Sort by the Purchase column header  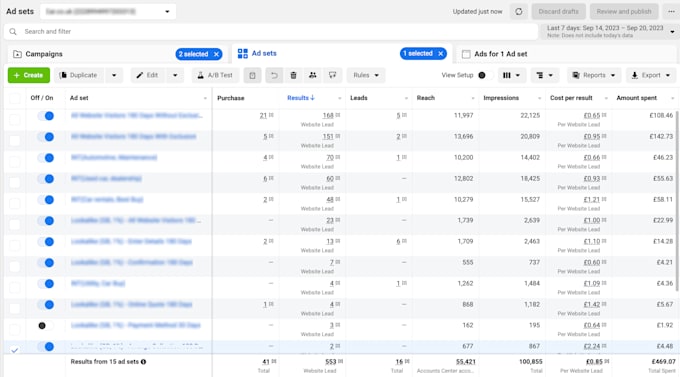231,98
